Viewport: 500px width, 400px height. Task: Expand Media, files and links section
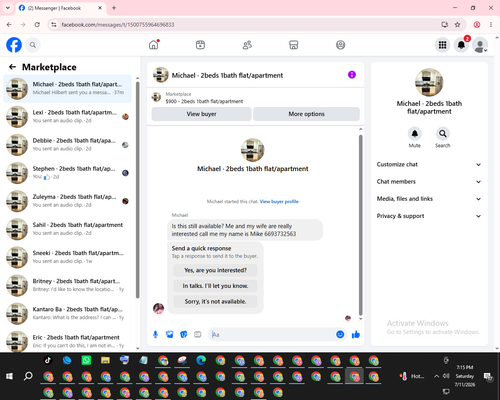pyautogui.click(x=429, y=199)
